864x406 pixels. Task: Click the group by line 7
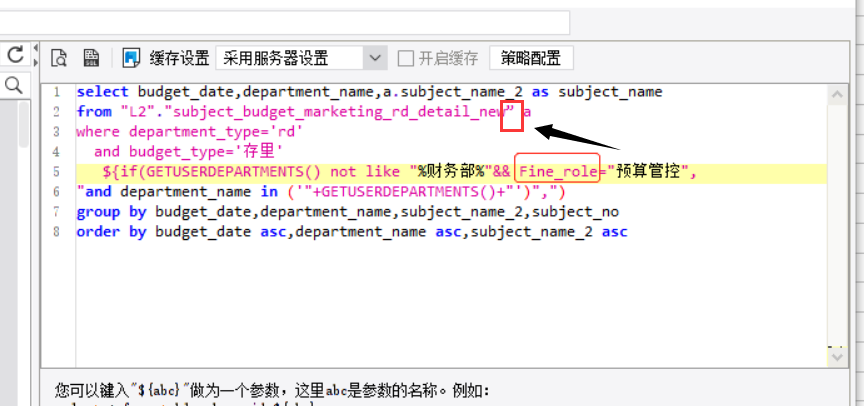pos(347,212)
